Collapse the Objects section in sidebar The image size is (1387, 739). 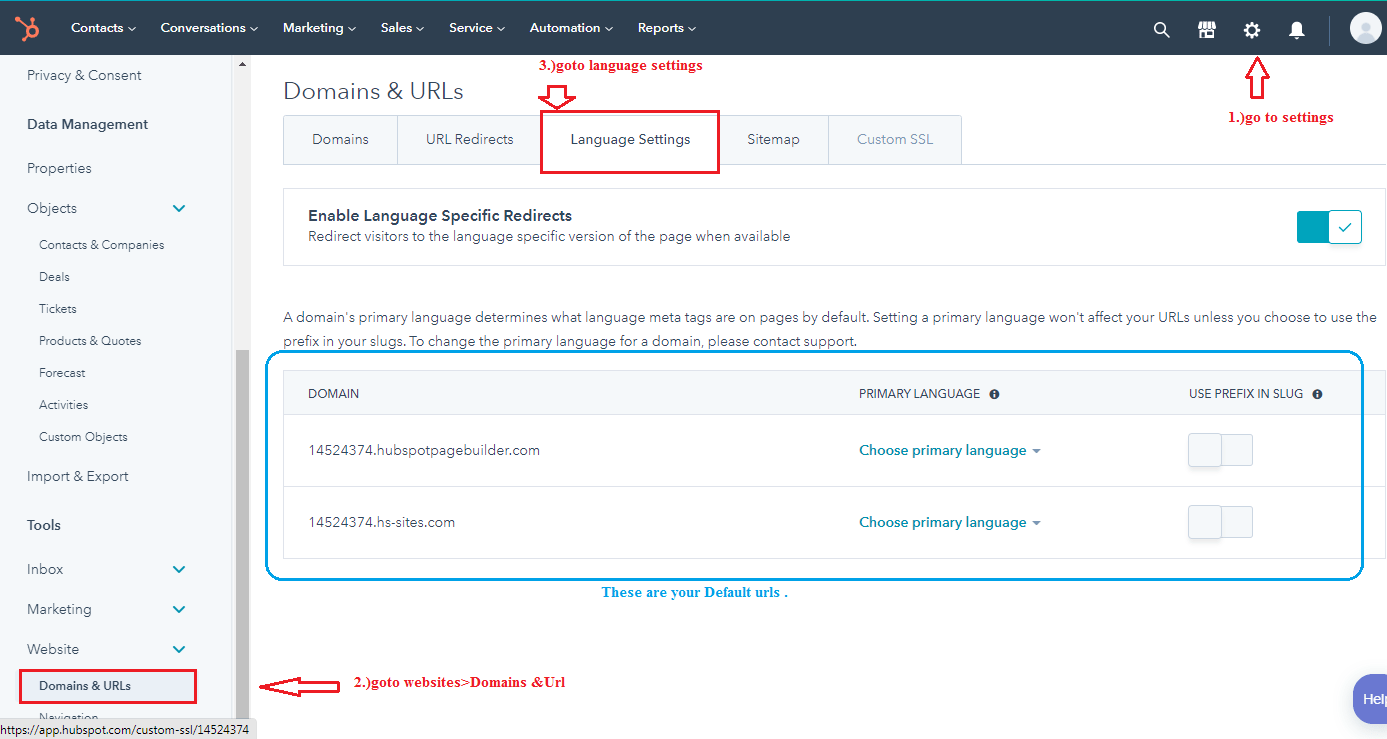[179, 208]
